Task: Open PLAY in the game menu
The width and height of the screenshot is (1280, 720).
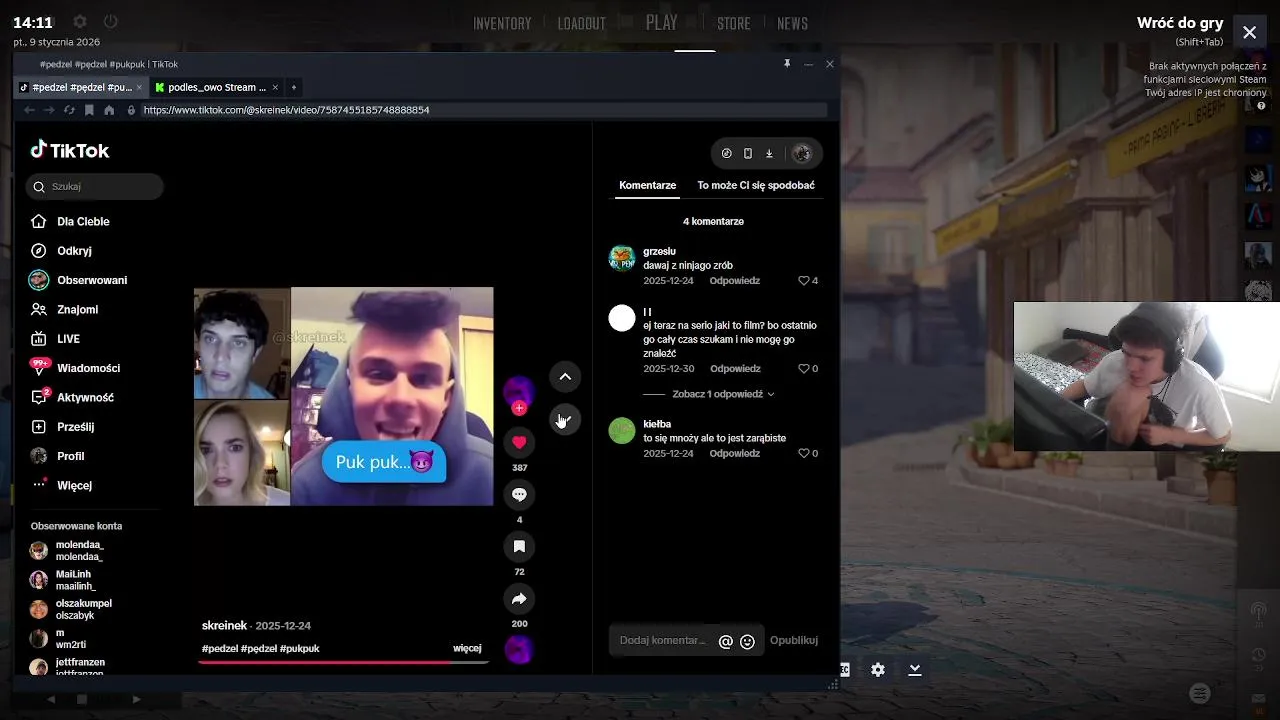Action: click(x=661, y=22)
